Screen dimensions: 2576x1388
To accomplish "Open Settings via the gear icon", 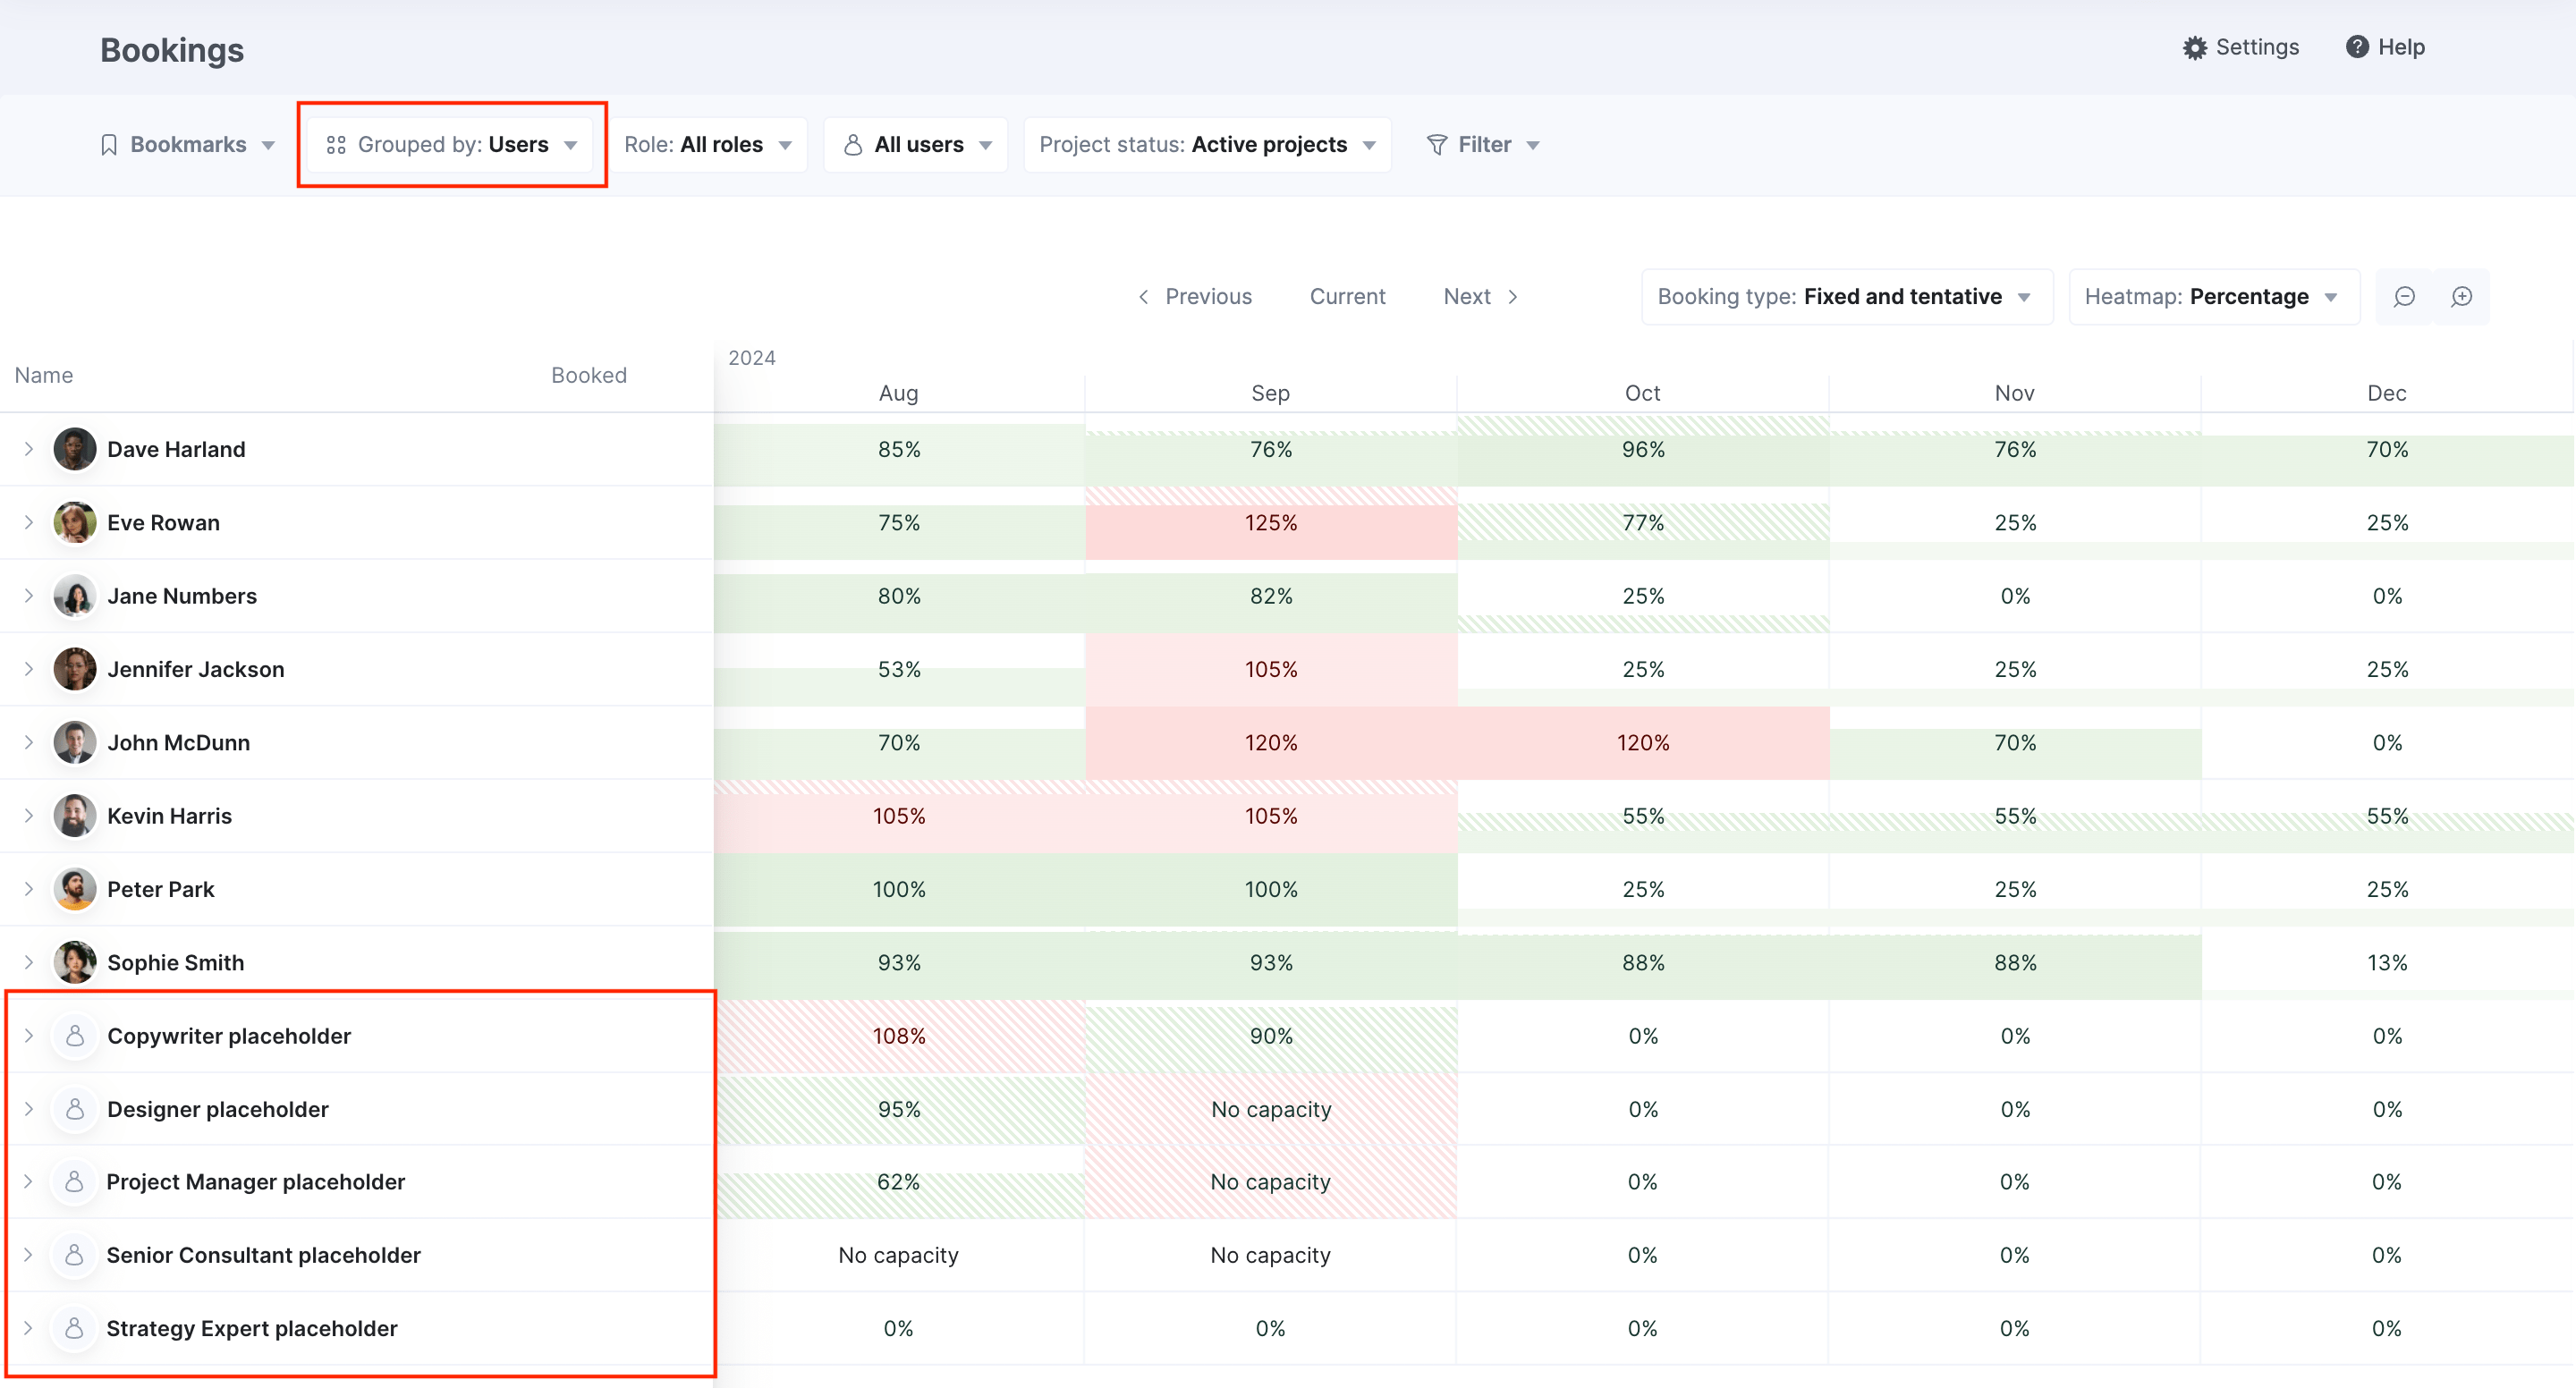I will [x=2196, y=47].
